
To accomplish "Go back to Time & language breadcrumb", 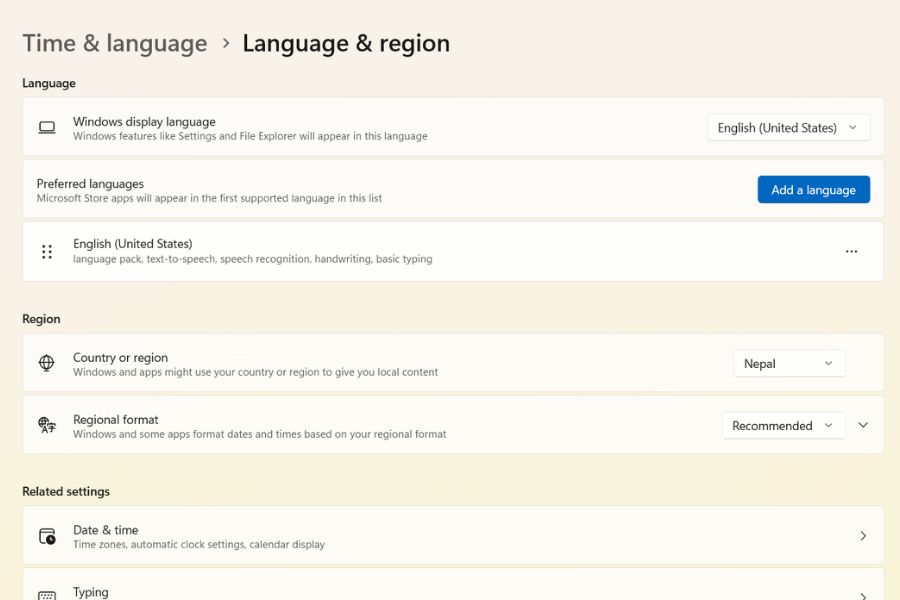I will tap(115, 44).
